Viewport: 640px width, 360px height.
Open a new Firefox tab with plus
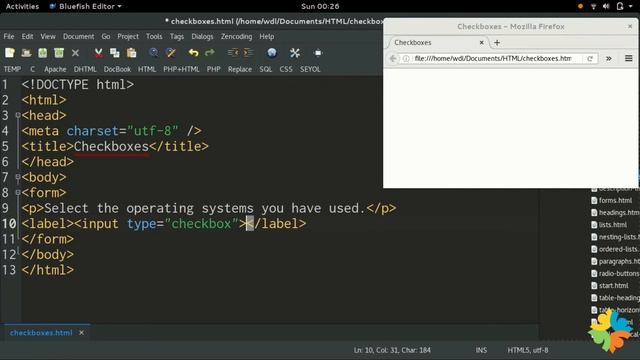click(x=497, y=42)
